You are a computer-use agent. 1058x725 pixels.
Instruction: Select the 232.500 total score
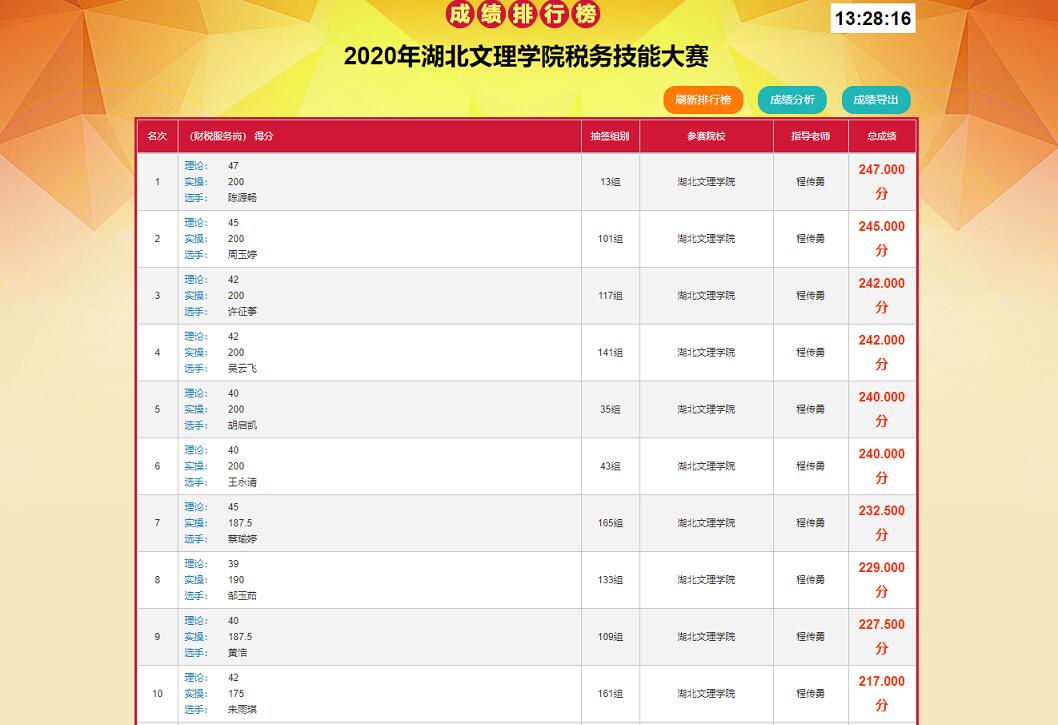[x=881, y=511]
